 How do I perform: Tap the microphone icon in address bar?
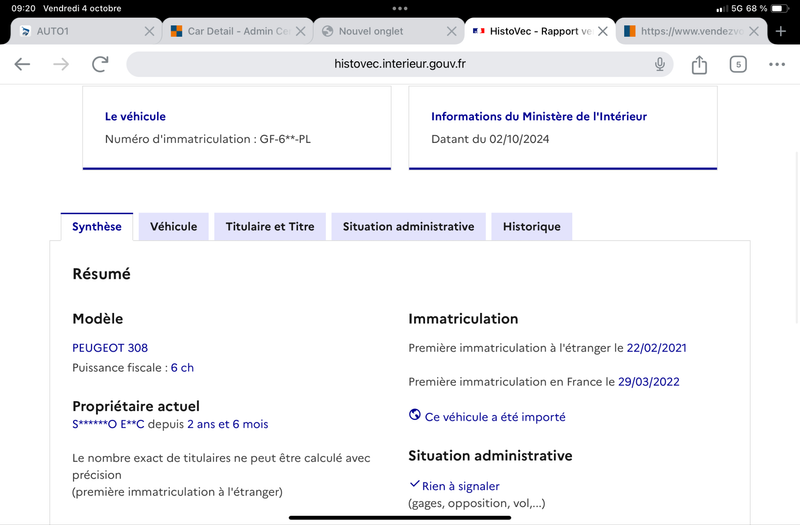(660, 64)
